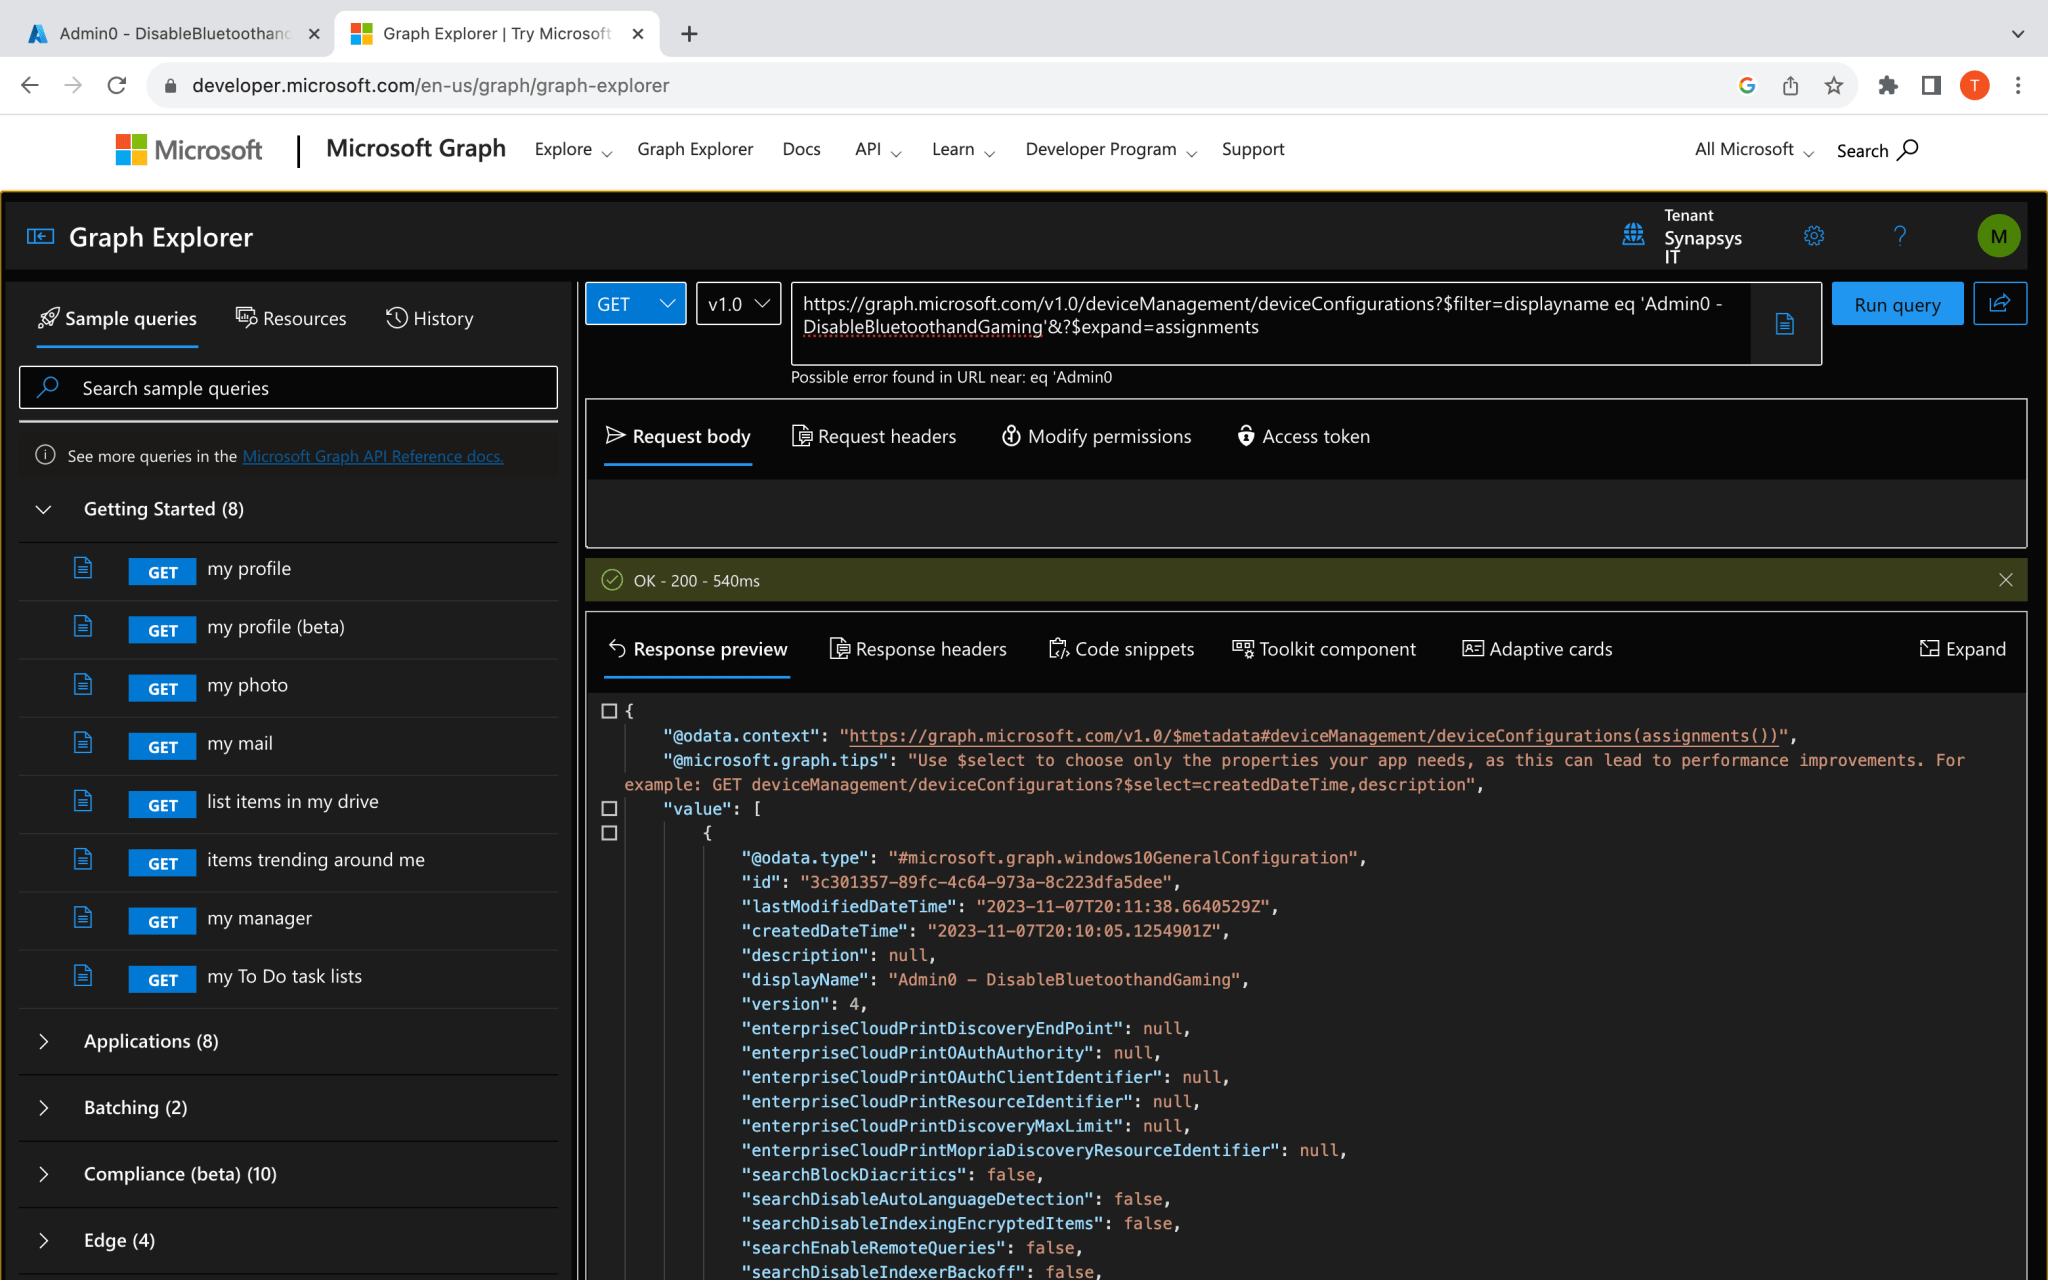This screenshot has width=2048, height=1280.
Task: Collapse the value array checkbox
Action: tap(609, 808)
